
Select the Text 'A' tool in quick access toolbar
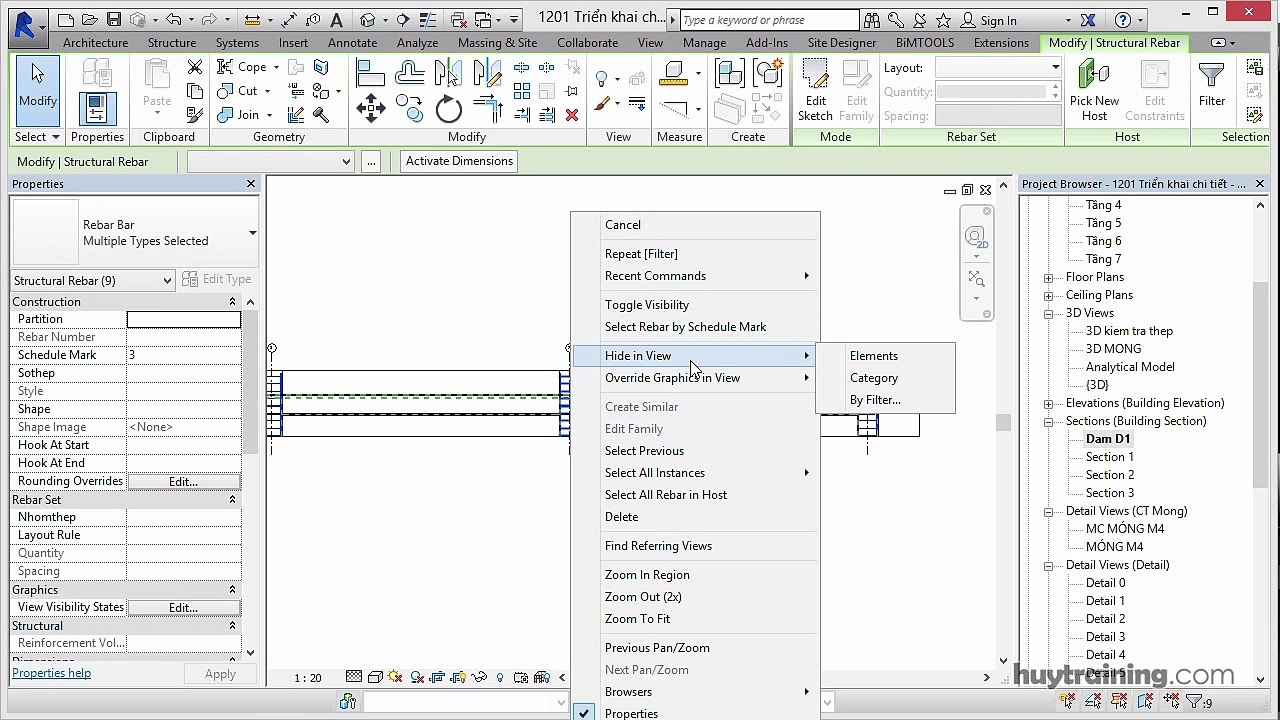[336, 20]
